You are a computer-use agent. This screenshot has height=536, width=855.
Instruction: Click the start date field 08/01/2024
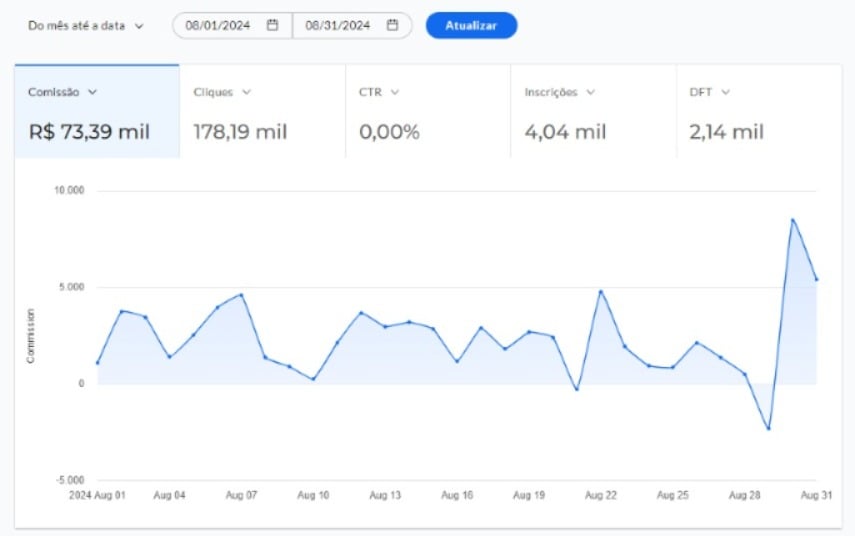217,26
